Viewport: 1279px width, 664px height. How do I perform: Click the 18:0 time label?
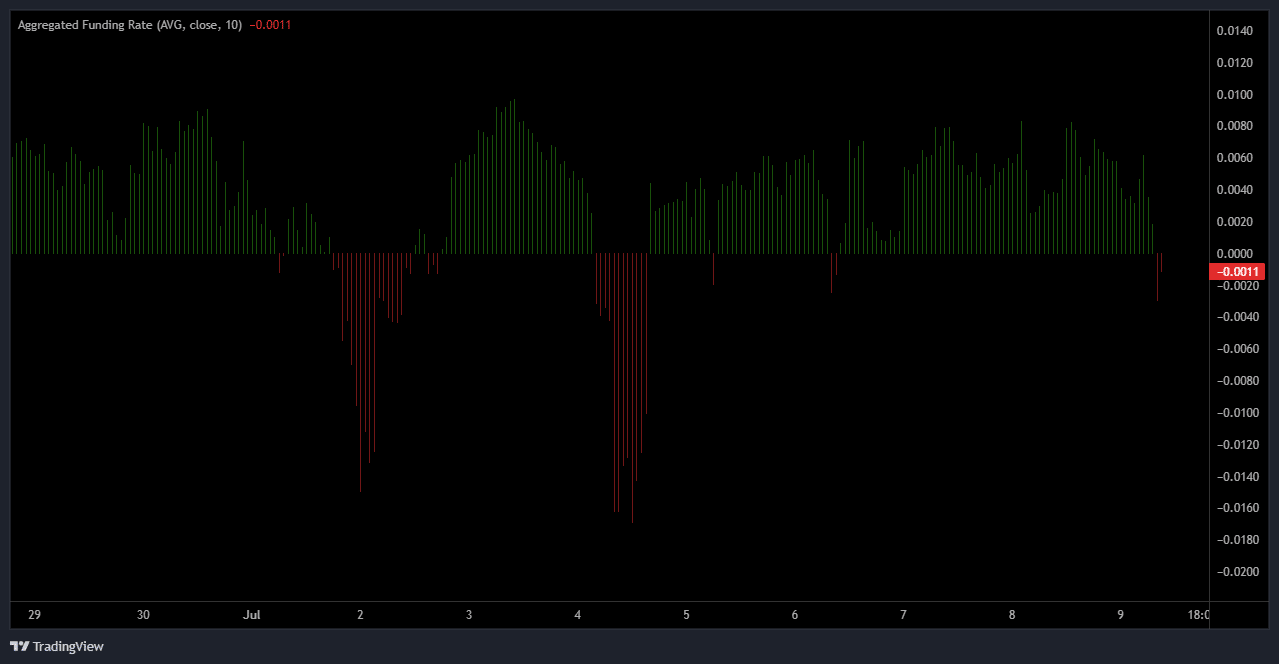point(1196,615)
